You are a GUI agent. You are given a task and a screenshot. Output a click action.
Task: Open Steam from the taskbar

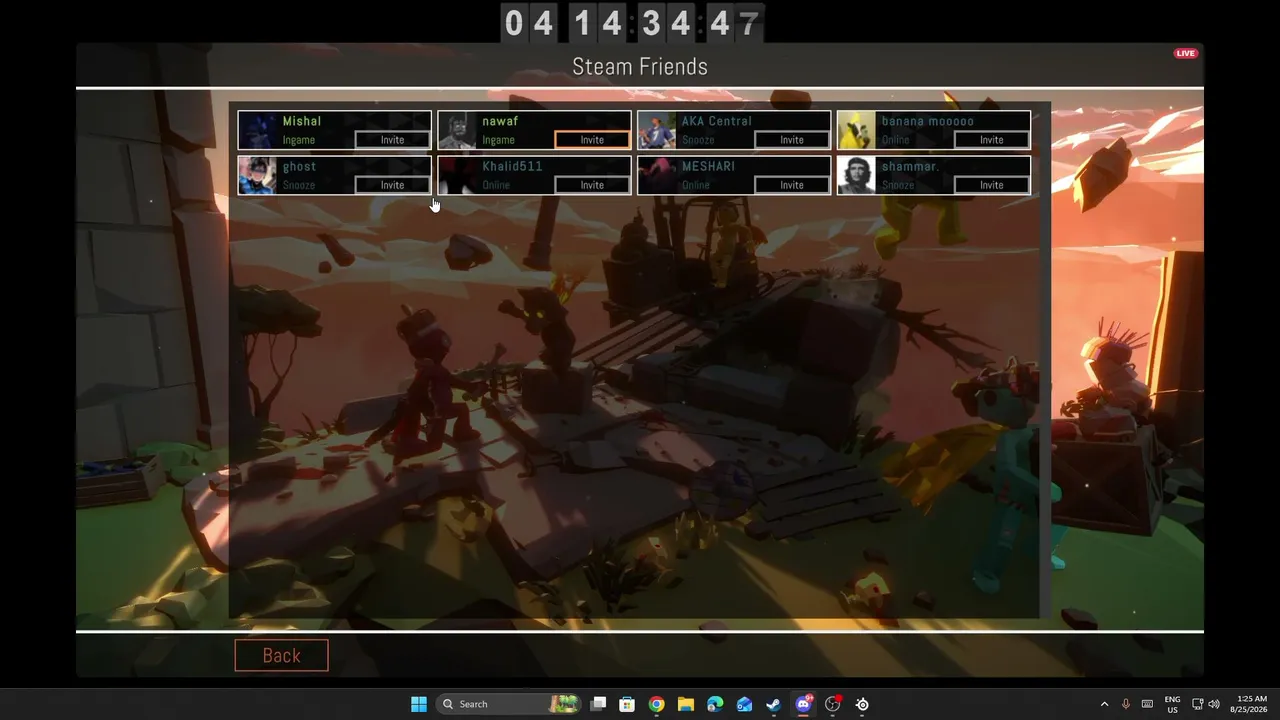pos(773,704)
